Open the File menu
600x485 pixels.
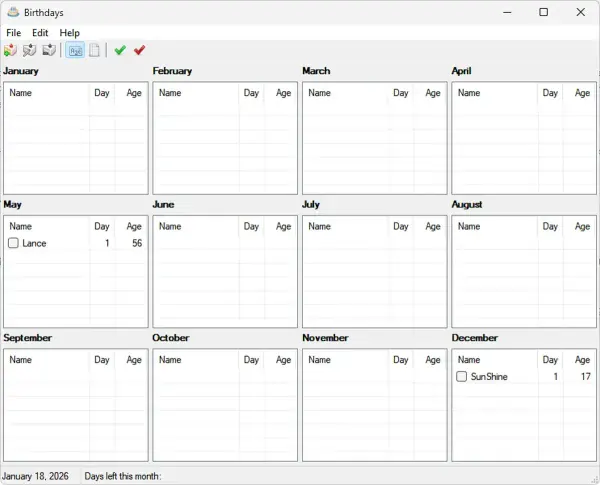(x=14, y=33)
